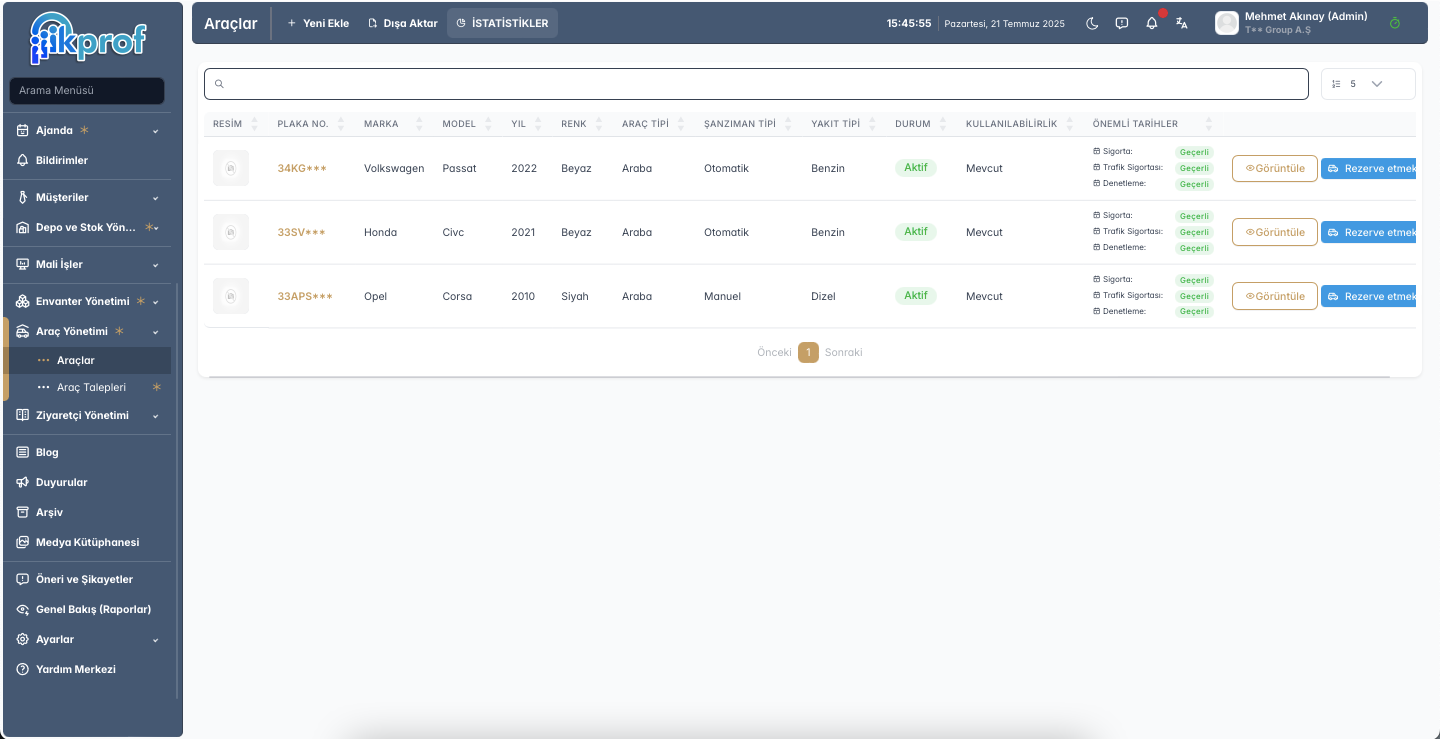Sort by YIL column arrows
Screen dimensions: 1440x739
tap(538, 124)
